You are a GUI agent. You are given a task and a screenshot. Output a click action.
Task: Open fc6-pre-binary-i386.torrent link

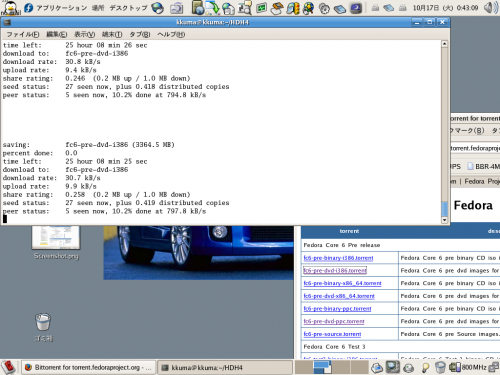[338, 258]
